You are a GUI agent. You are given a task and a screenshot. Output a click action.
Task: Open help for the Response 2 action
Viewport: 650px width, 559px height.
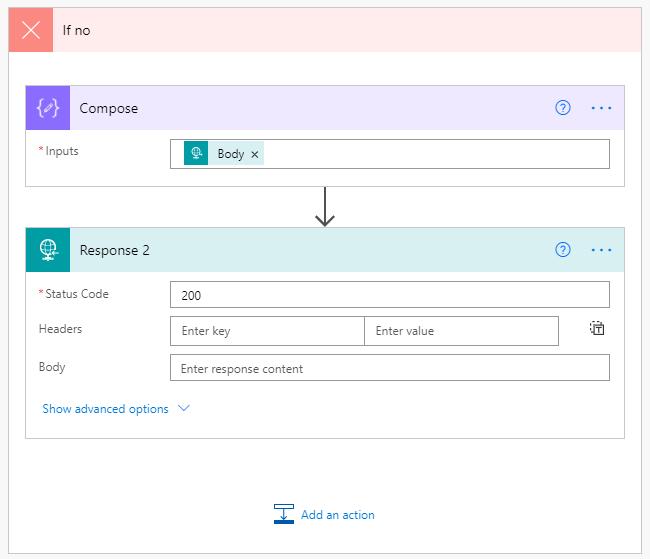click(x=563, y=250)
